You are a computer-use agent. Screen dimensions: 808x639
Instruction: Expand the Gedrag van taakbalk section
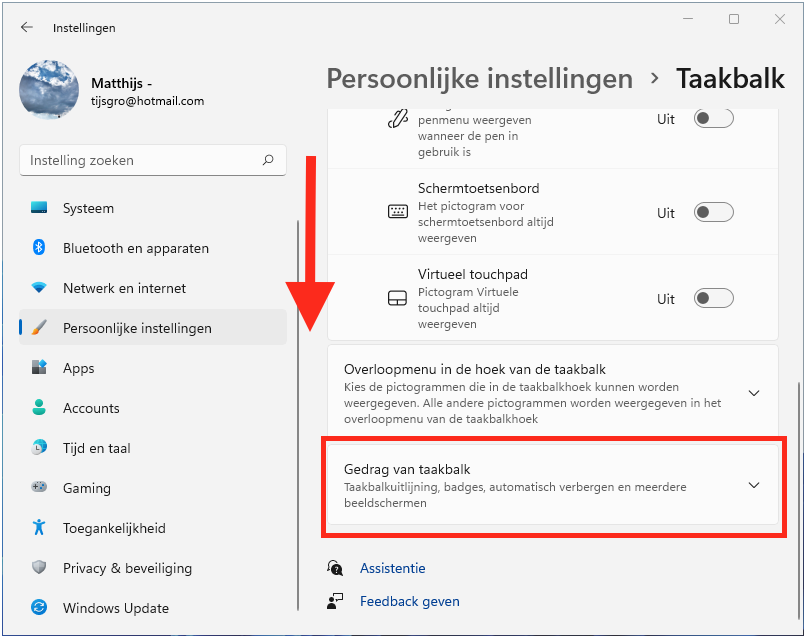(x=754, y=485)
